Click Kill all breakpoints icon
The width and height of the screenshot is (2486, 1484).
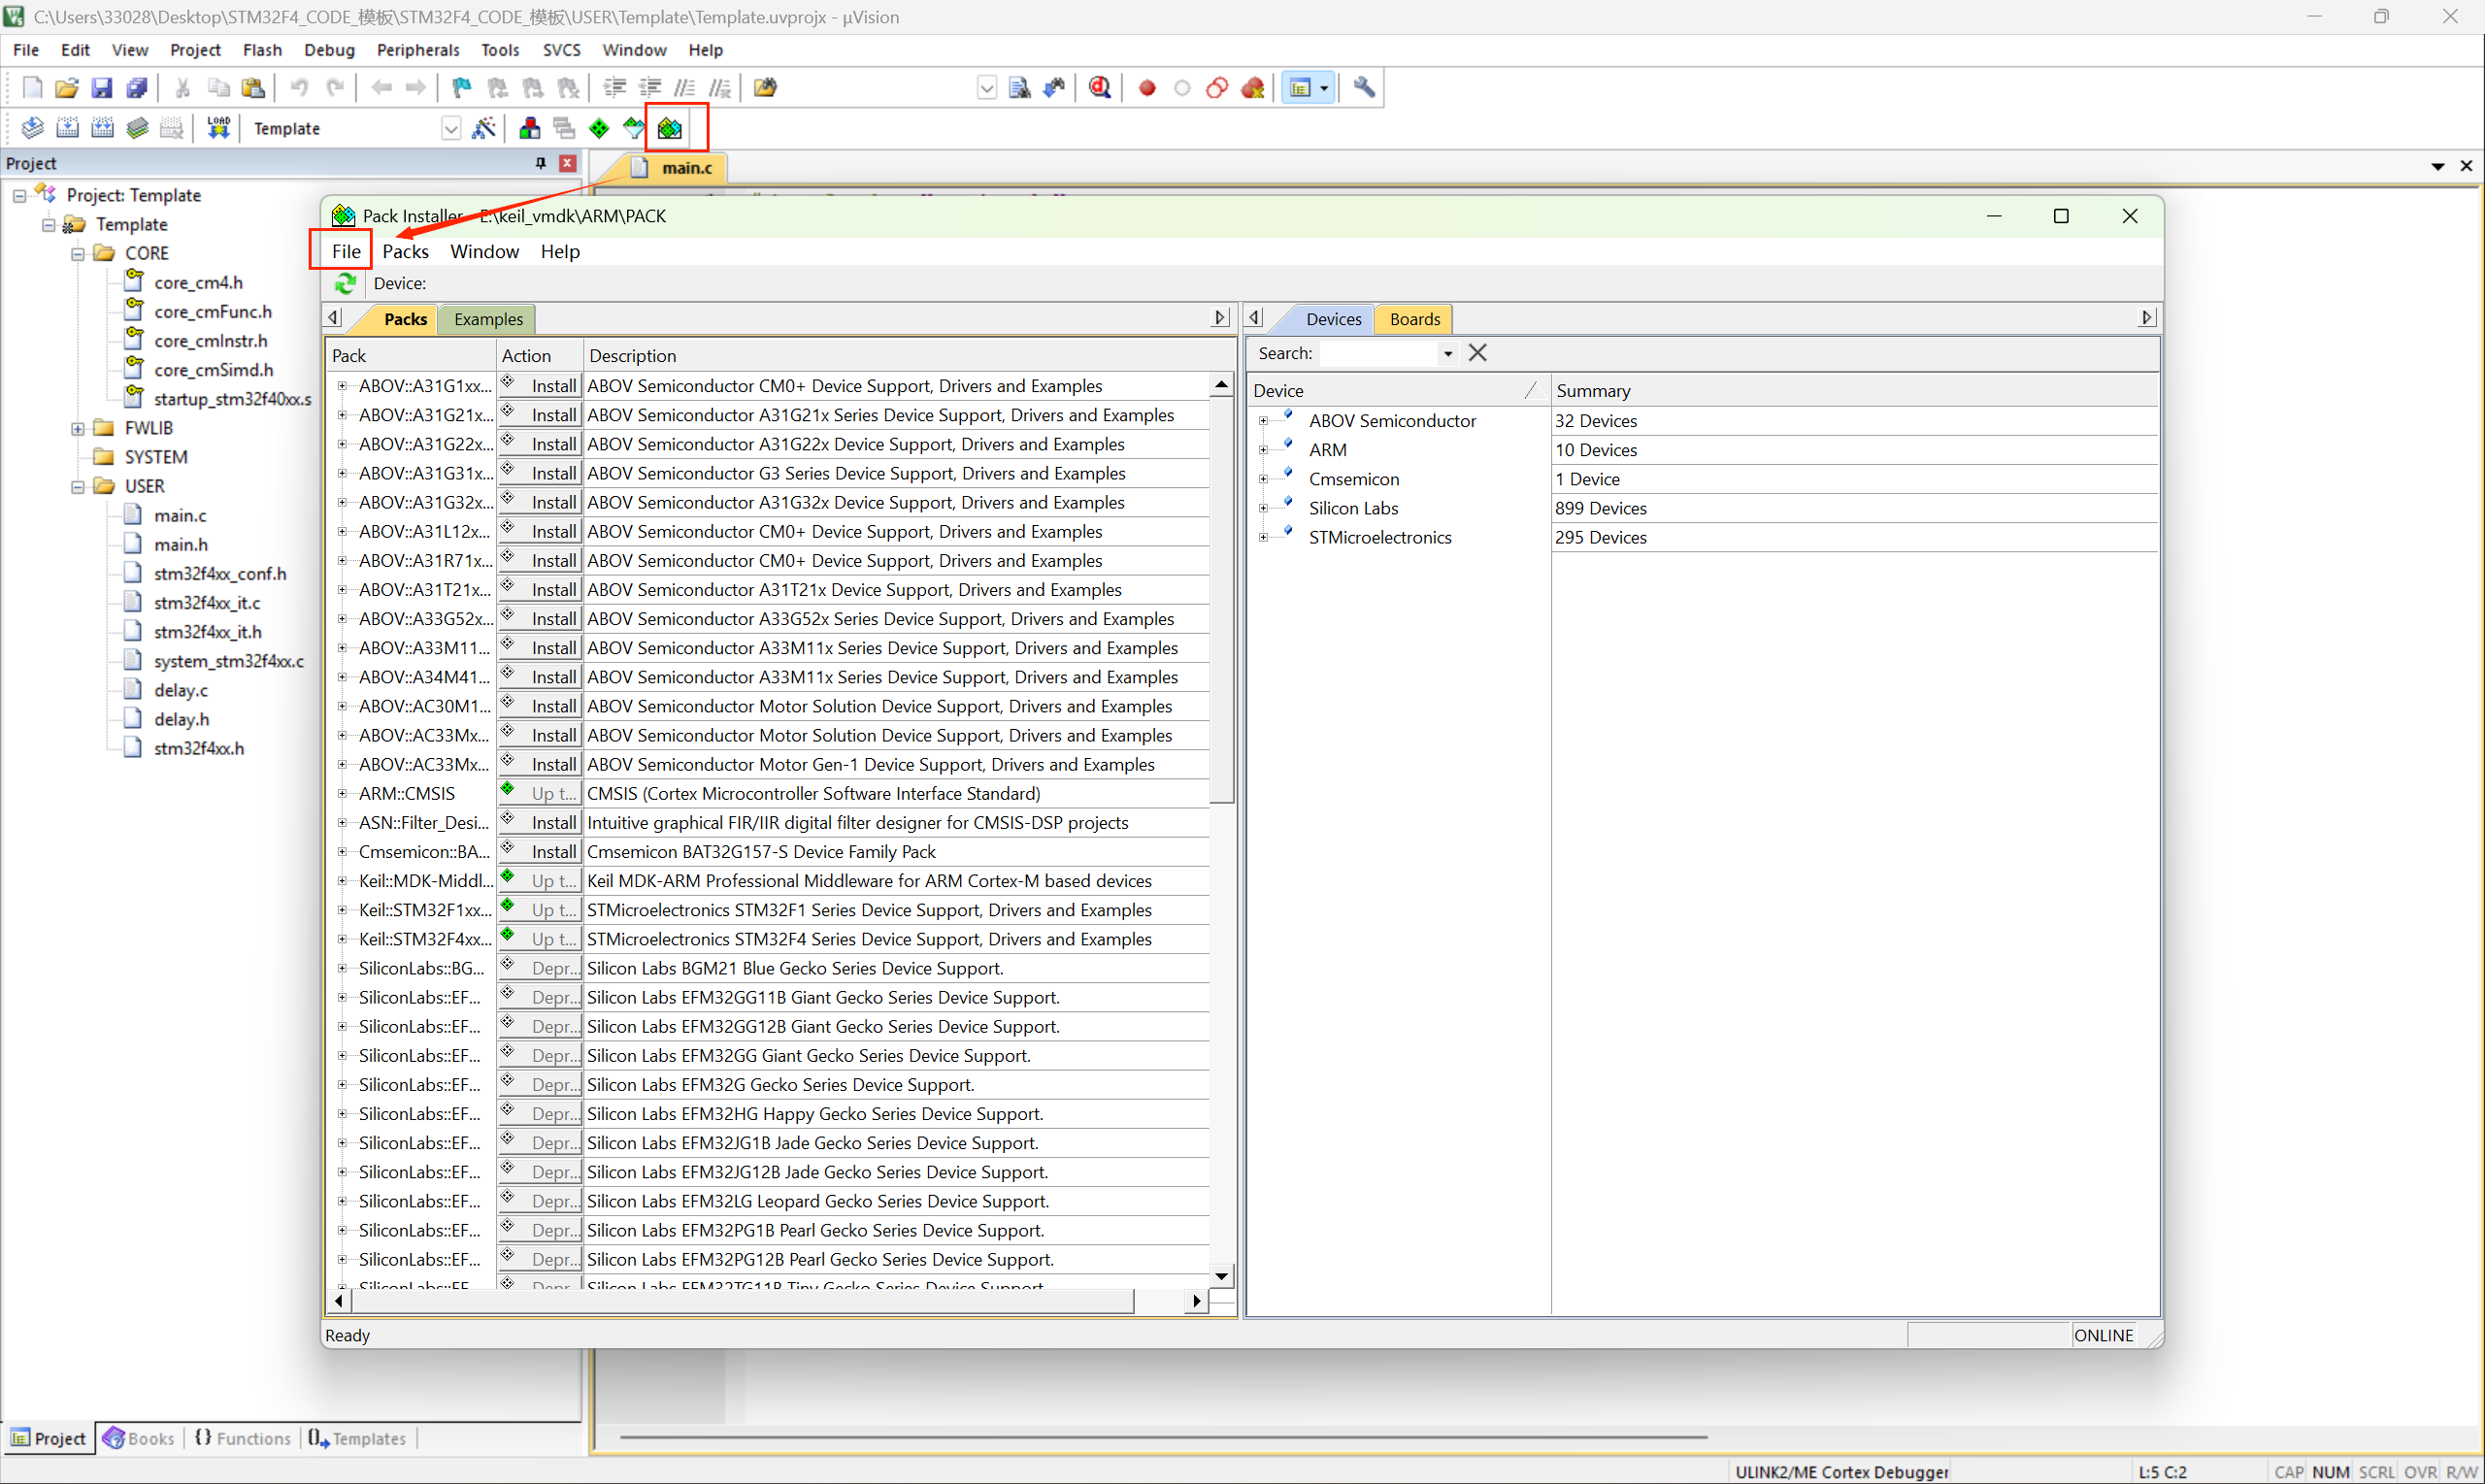click(1253, 88)
